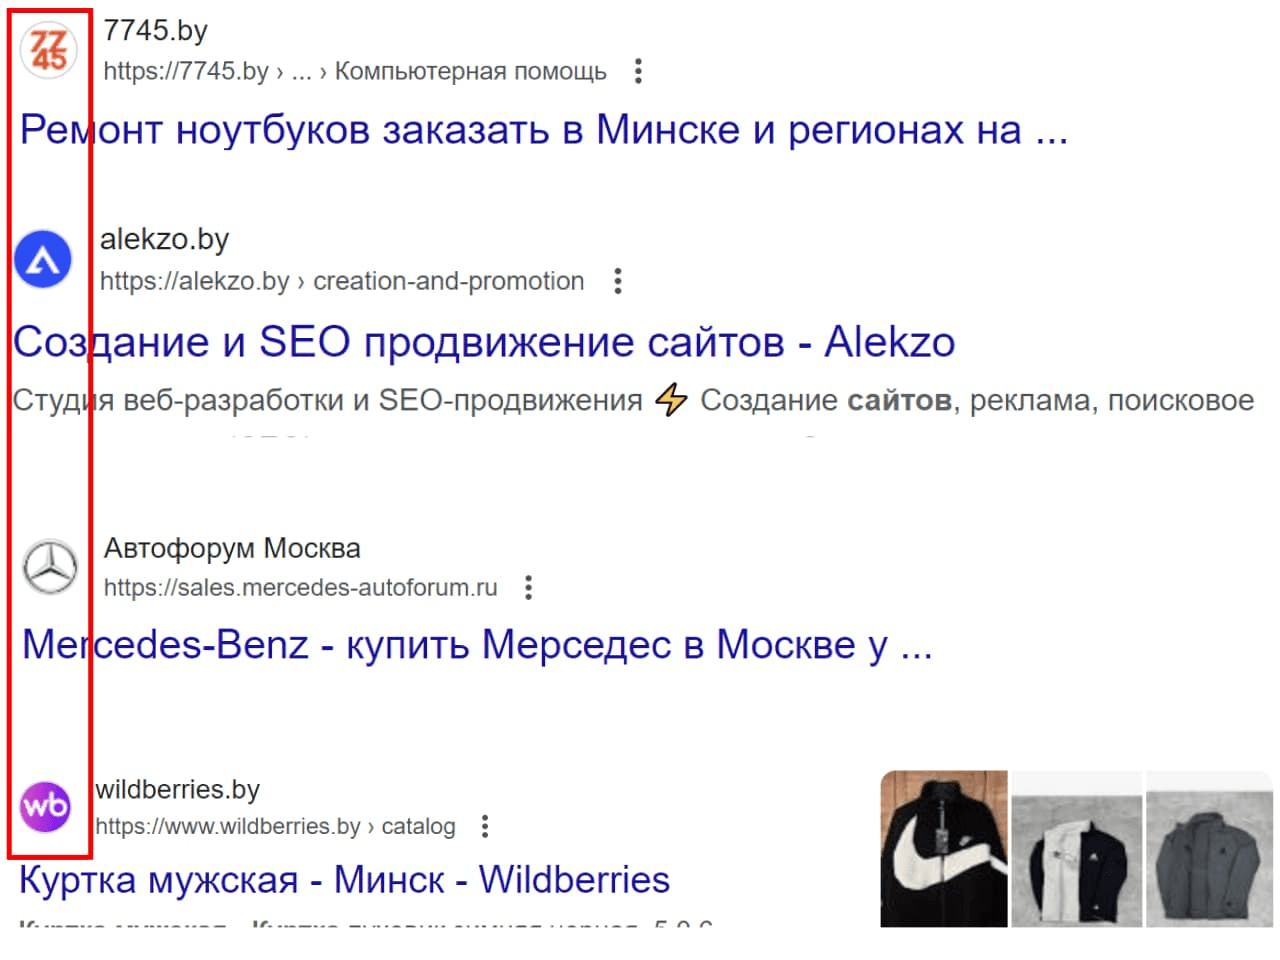Click the purple Wildberries favicon
Screen dimensions: 1280x960
45,805
